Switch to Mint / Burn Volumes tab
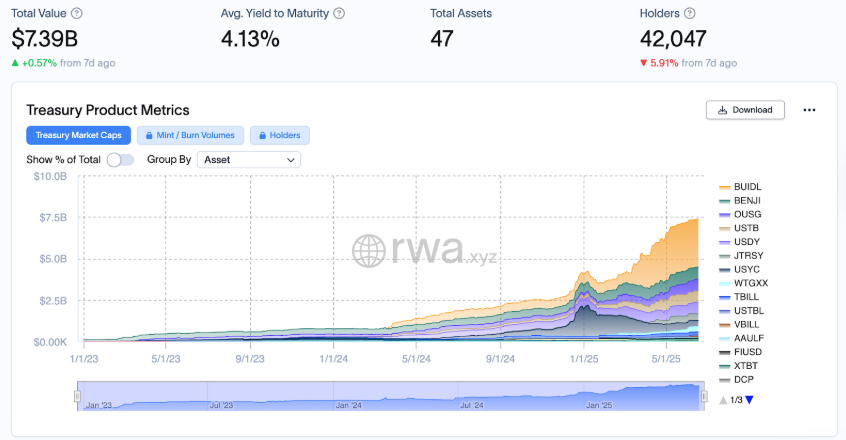Viewport: 846px width, 440px height. pyautogui.click(x=190, y=135)
